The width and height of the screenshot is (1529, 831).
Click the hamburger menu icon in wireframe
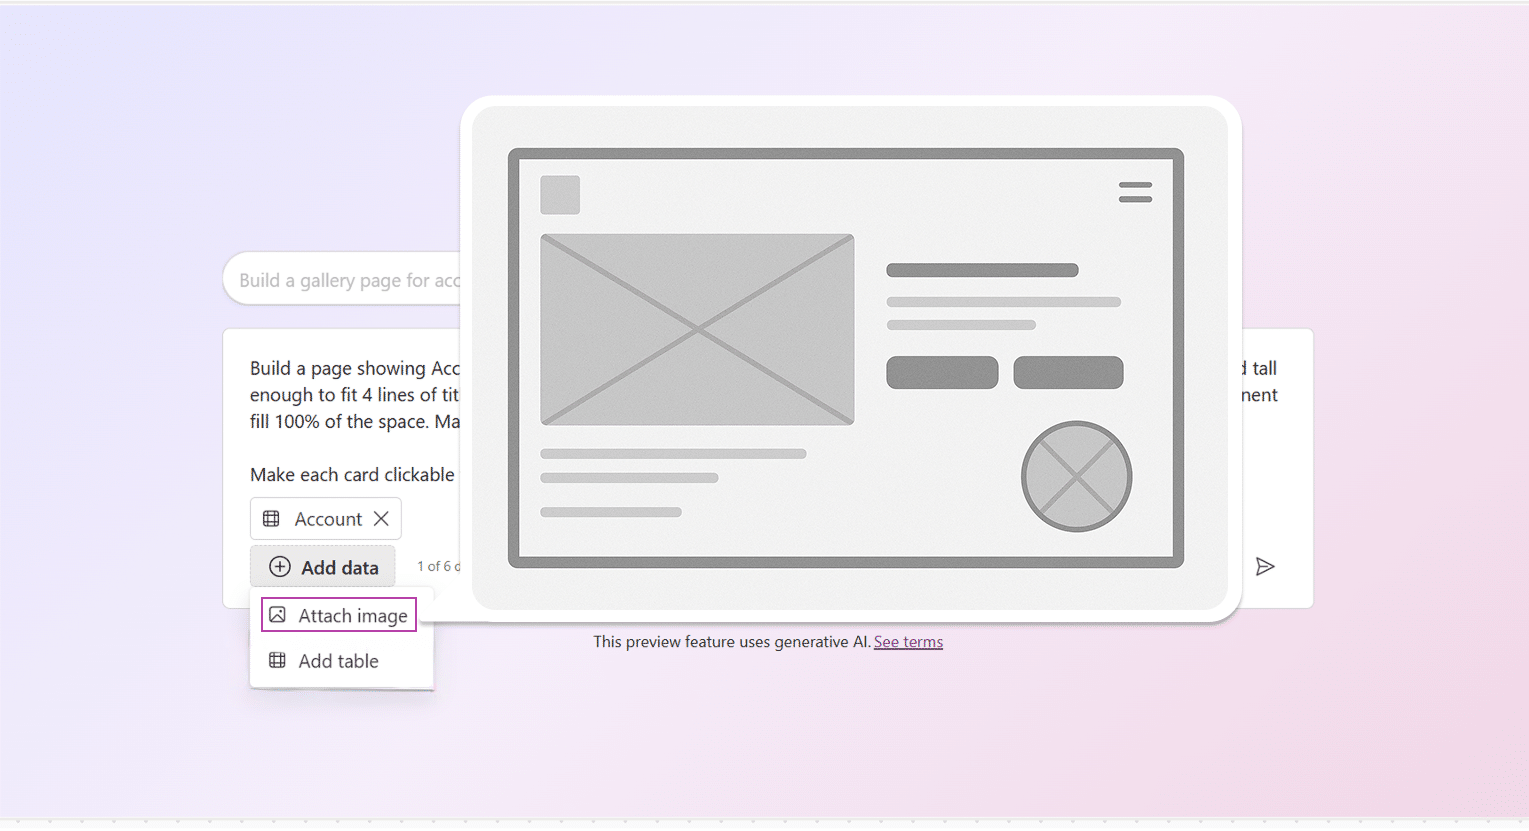[x=1135, y=192]
